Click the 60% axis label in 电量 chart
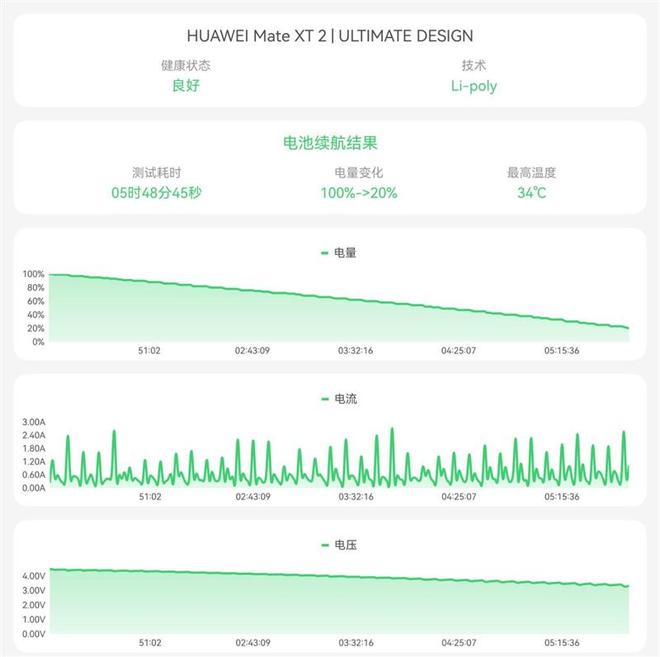This screenshot has width=660, height=657. [35, 301]
